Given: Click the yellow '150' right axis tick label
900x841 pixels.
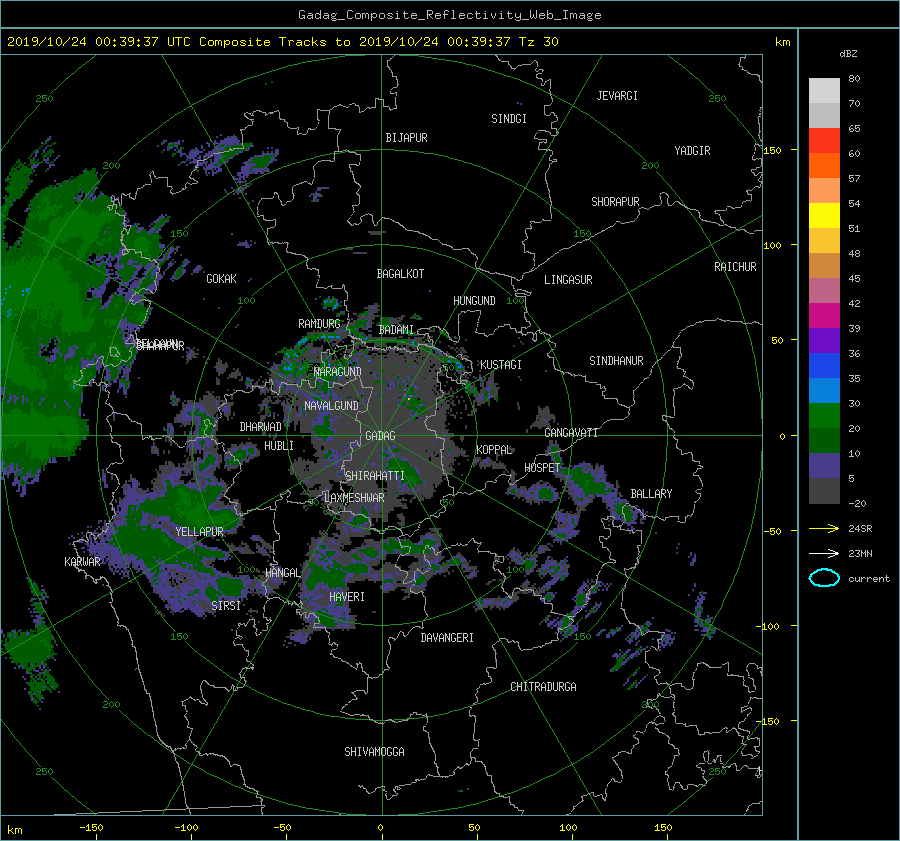Looking at the screenshot, I should pyautogui.click(x=773, y=150).
